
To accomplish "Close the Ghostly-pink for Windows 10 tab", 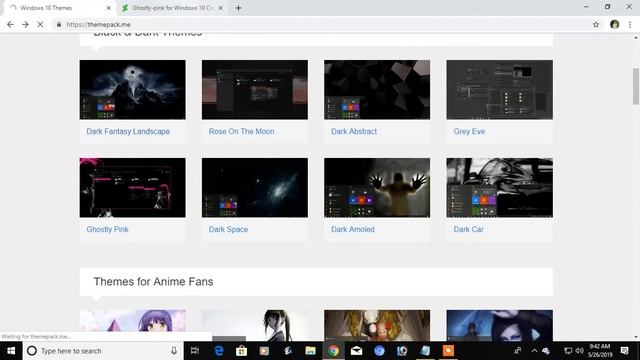I will (x=220, y=8).
